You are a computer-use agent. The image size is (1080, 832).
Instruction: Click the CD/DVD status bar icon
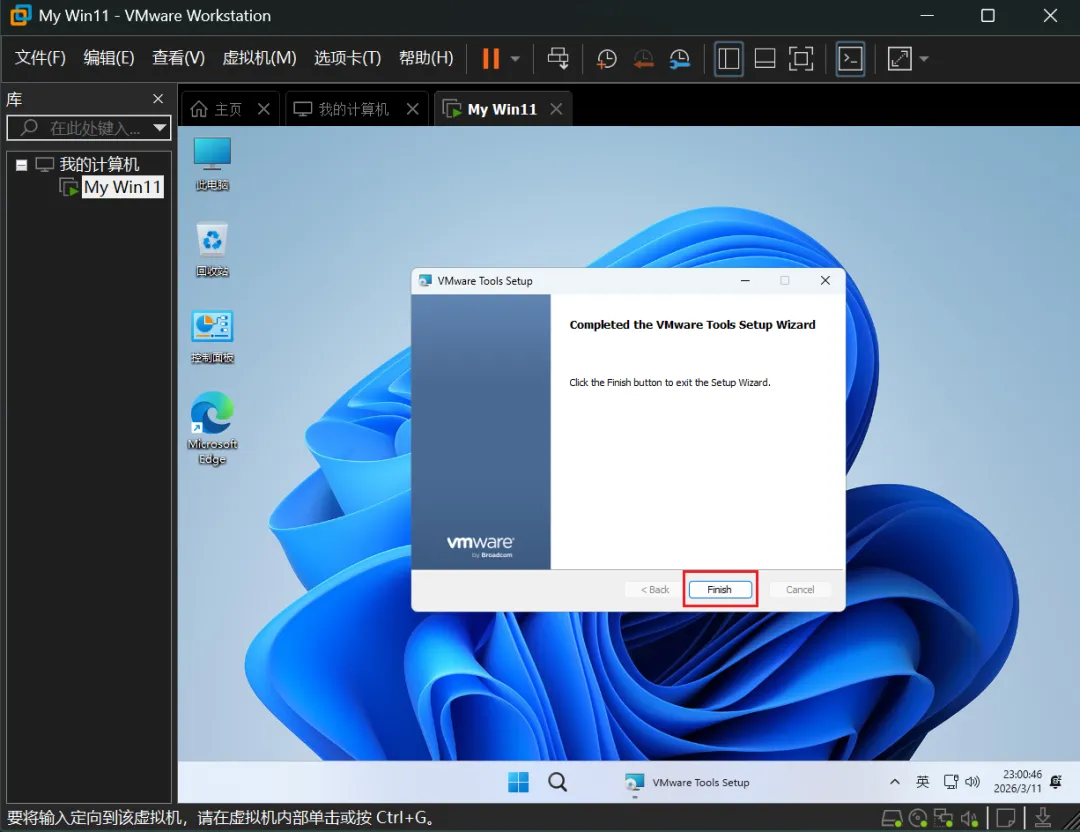click(918, 818)
